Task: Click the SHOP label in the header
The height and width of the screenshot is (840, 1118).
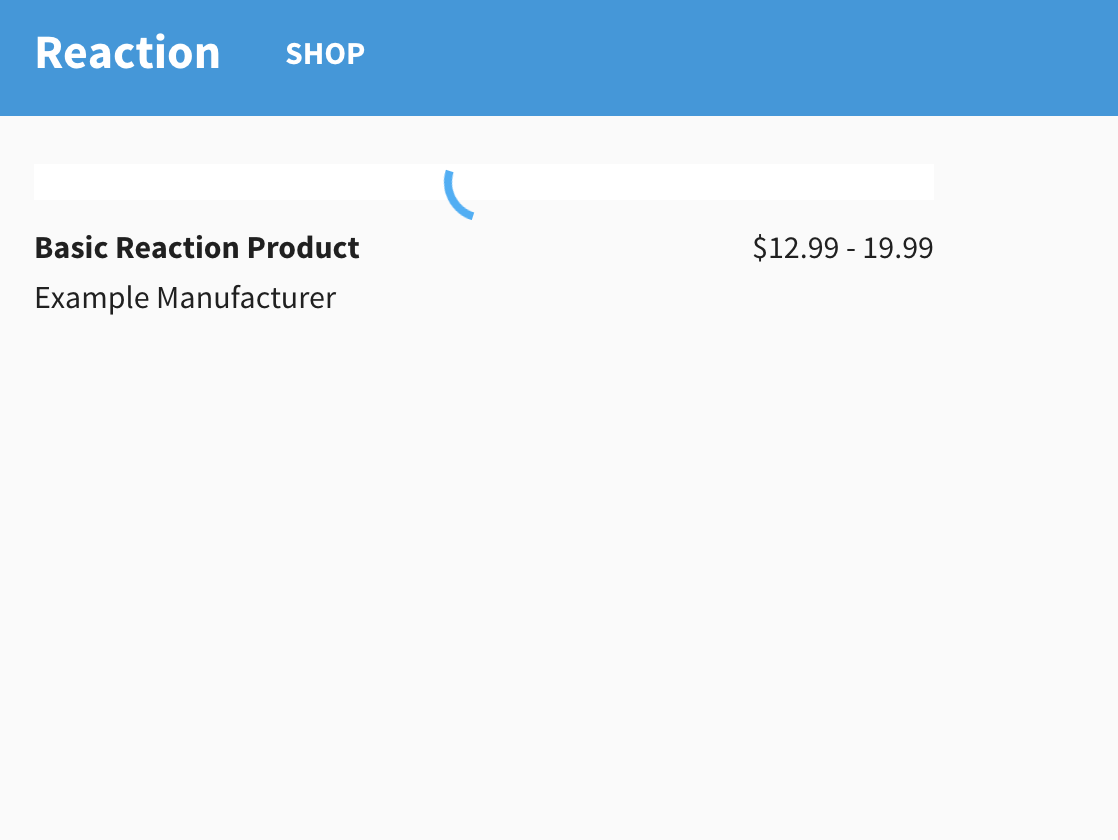Action: [x=324, y=54]
